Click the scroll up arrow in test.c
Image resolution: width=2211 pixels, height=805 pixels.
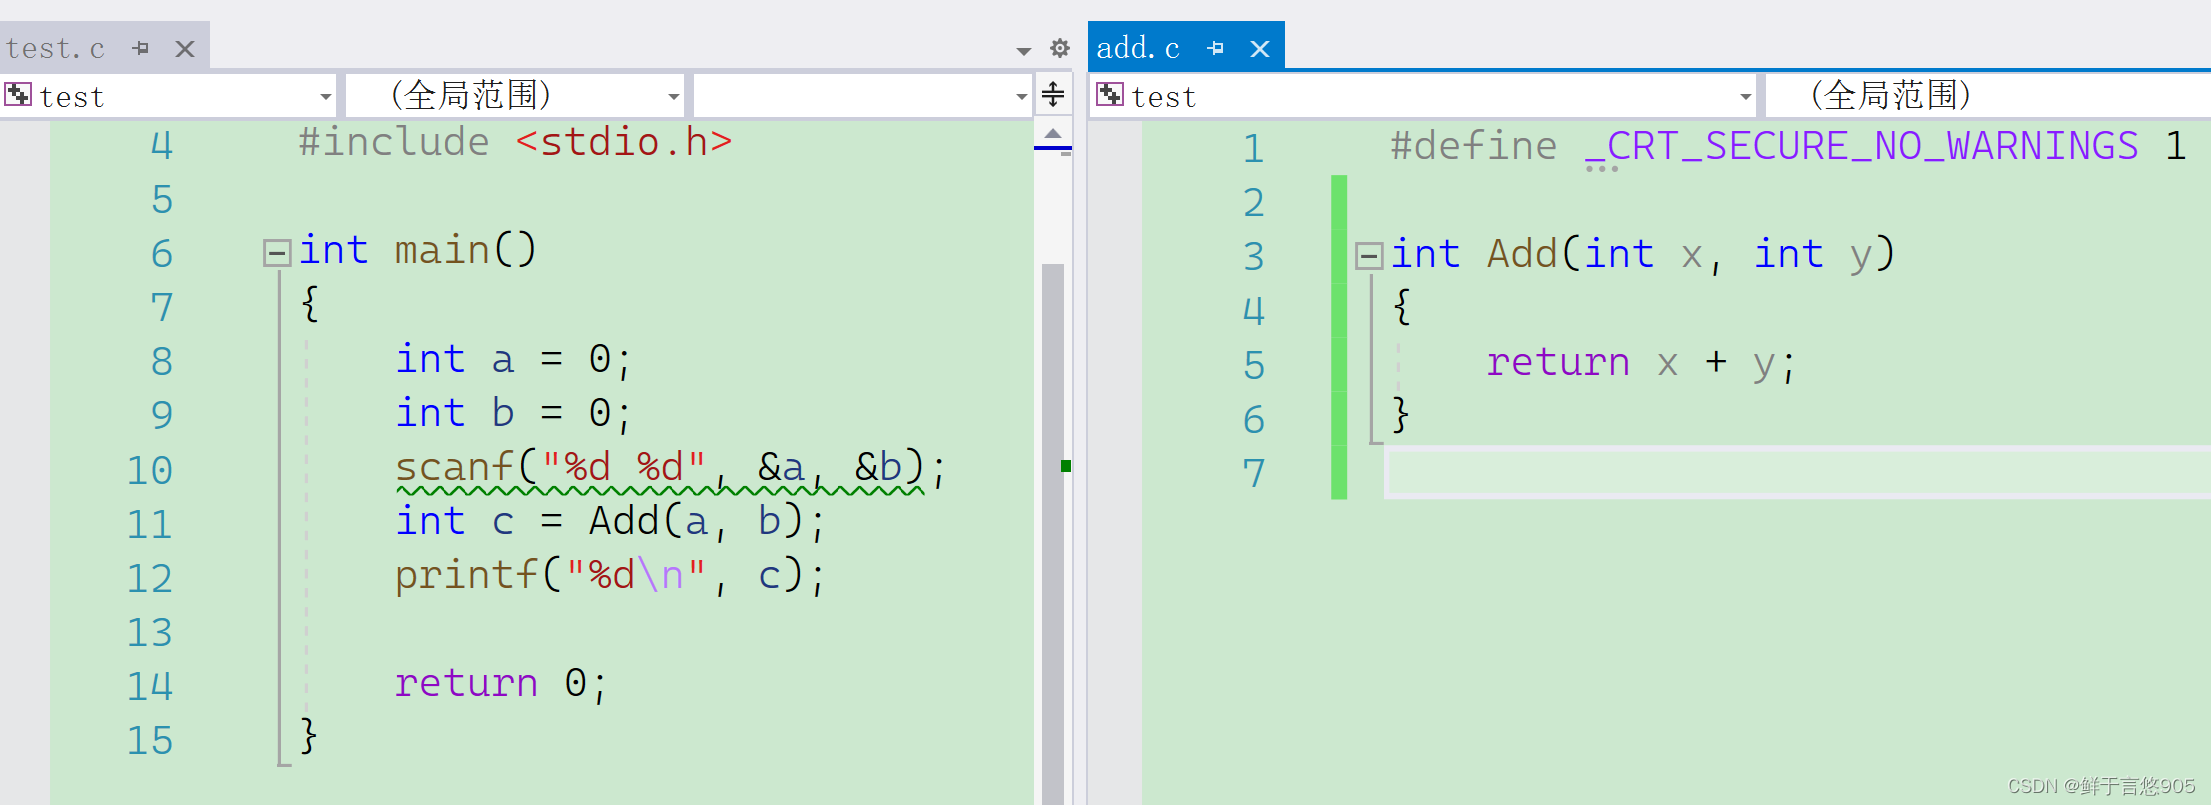coord(1053,133)
